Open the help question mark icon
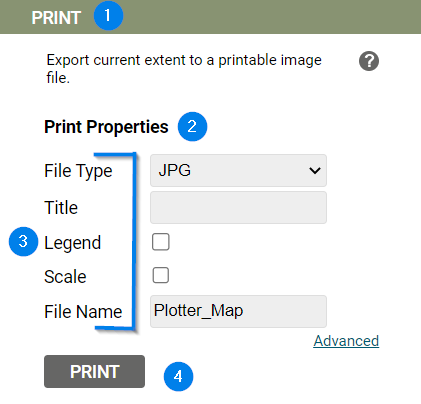421x404 pixels. (x=369, y=61)
